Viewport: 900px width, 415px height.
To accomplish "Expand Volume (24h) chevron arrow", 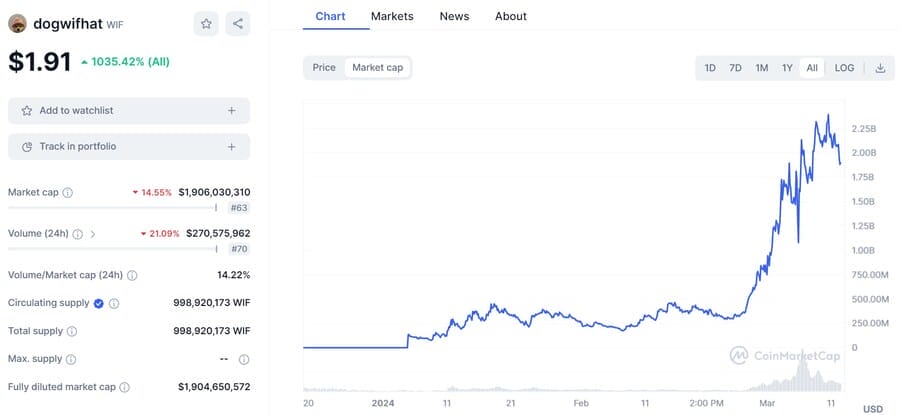I will click(x=93, y=234).
